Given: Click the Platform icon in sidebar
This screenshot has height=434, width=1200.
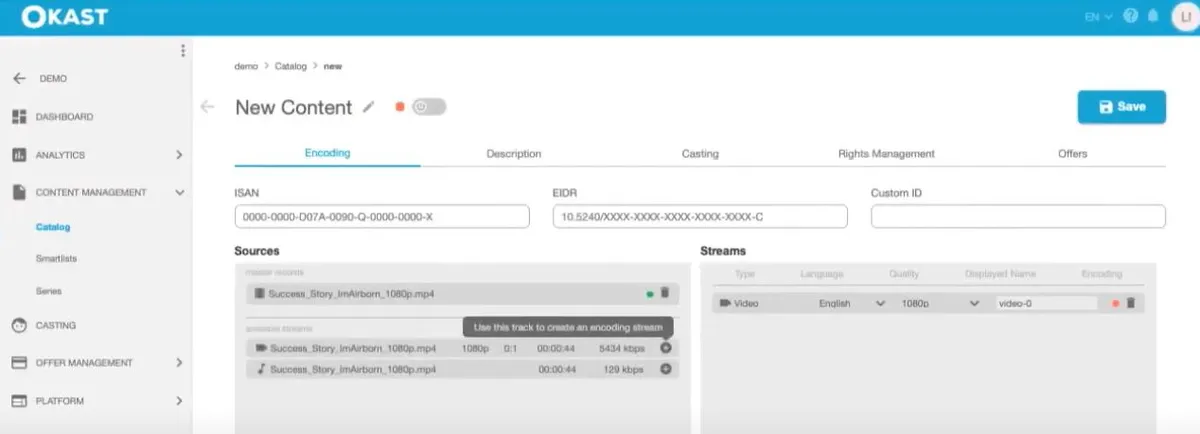Looking at the screenshot, I should [19, 401].
